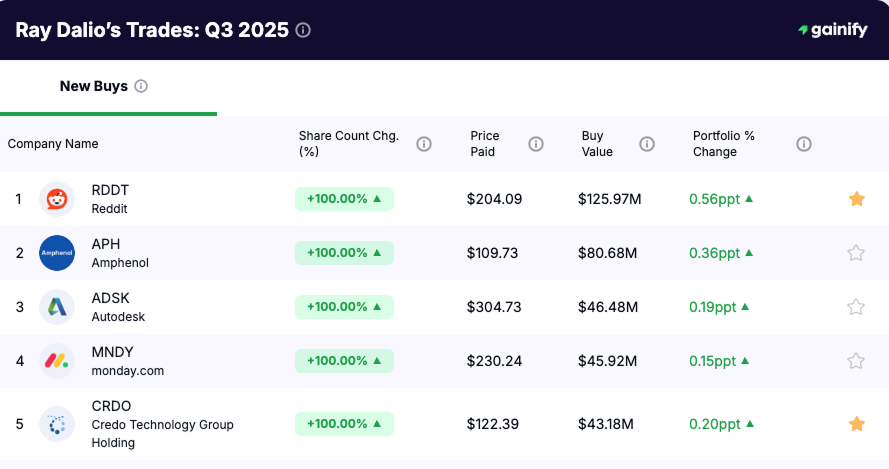Click the +100.00% badge in the ADSK row

click(344, 307)
